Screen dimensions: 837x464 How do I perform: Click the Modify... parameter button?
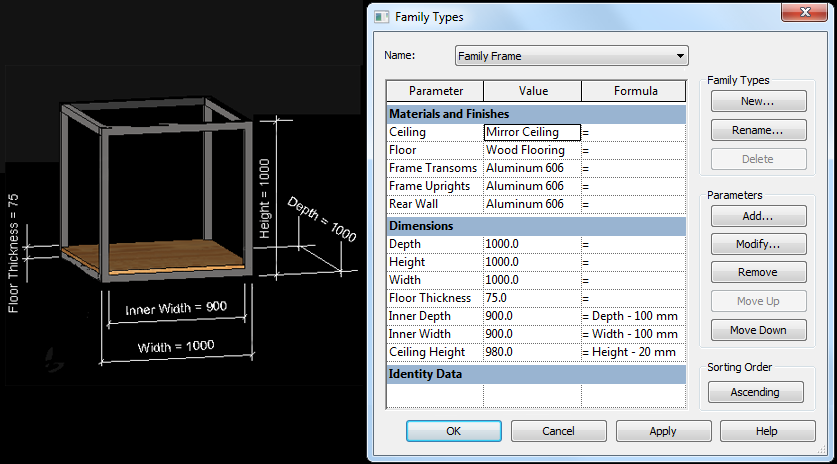758,244
